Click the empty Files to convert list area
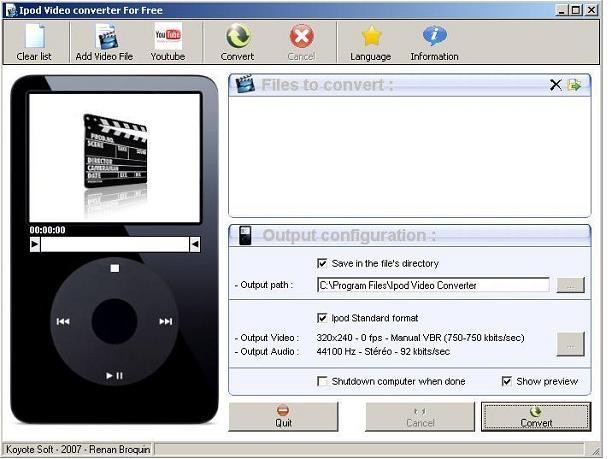 tap(409, 156)
